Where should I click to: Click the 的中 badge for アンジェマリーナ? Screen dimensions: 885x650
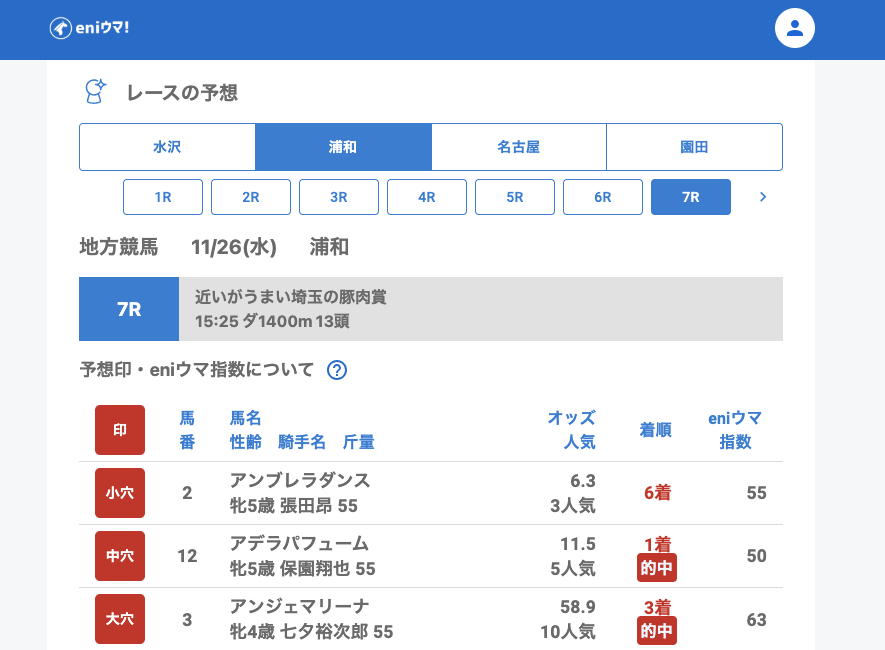[657, 631]
